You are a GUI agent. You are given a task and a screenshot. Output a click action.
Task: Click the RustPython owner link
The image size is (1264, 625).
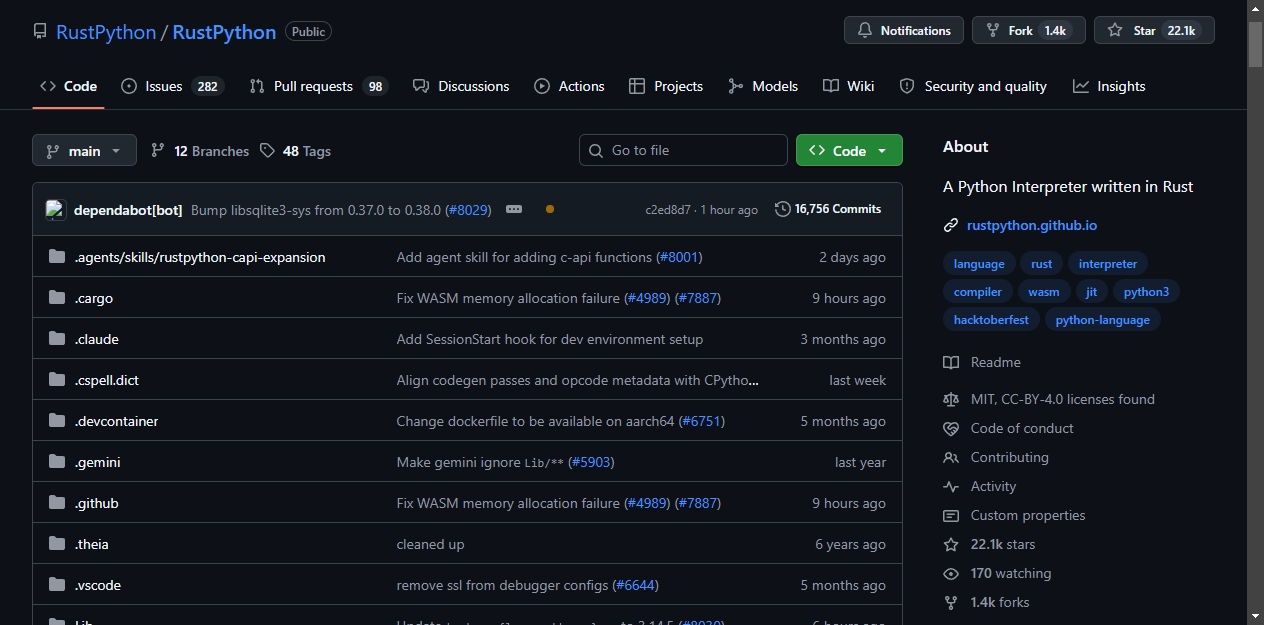(x=106, y=32)
